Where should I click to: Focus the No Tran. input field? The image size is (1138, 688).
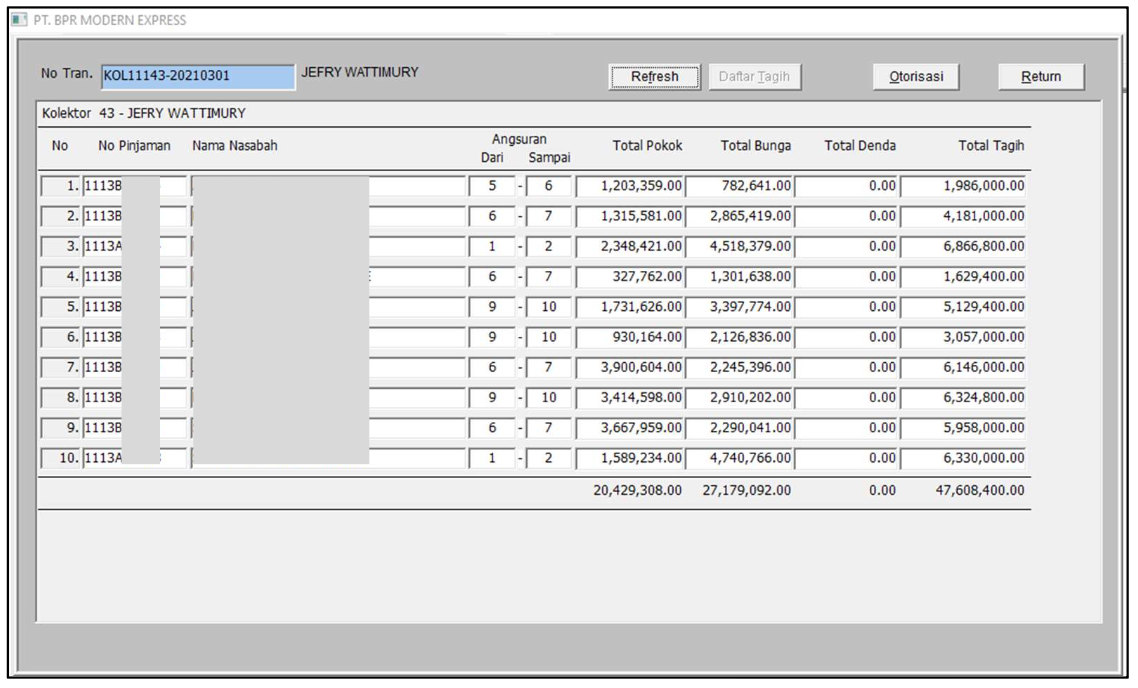coord(198,78)
